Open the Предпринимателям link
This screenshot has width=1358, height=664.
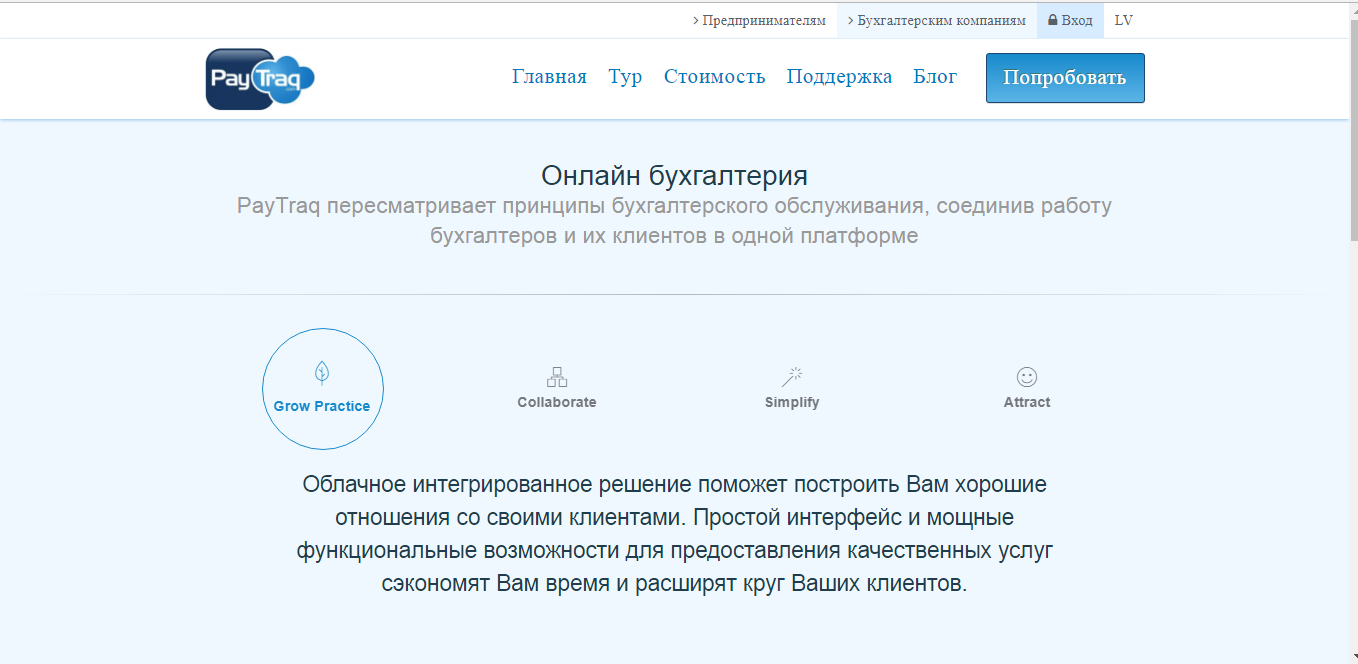point(764,19)
